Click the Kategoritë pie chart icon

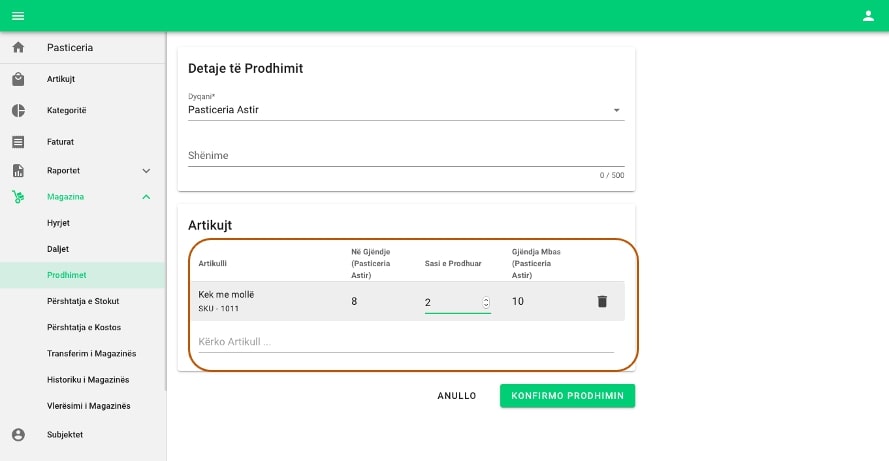18,110
